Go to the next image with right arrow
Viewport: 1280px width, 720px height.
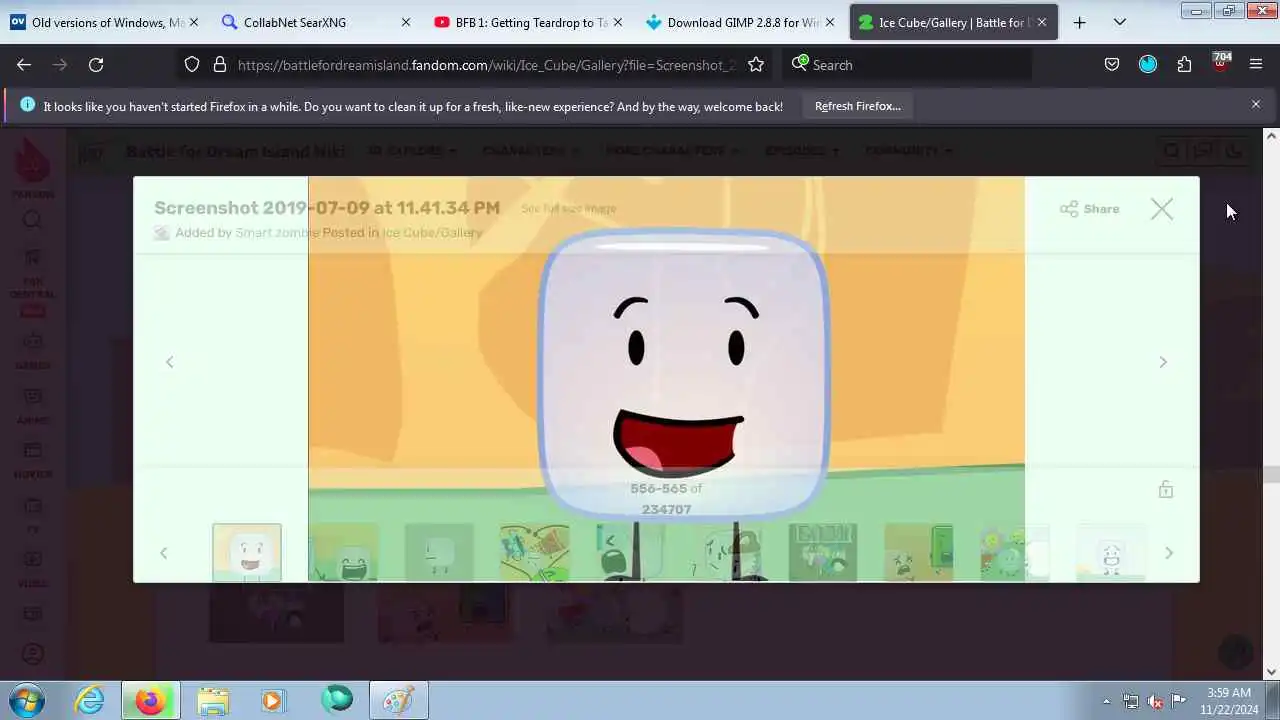[x=1163, y=362]
